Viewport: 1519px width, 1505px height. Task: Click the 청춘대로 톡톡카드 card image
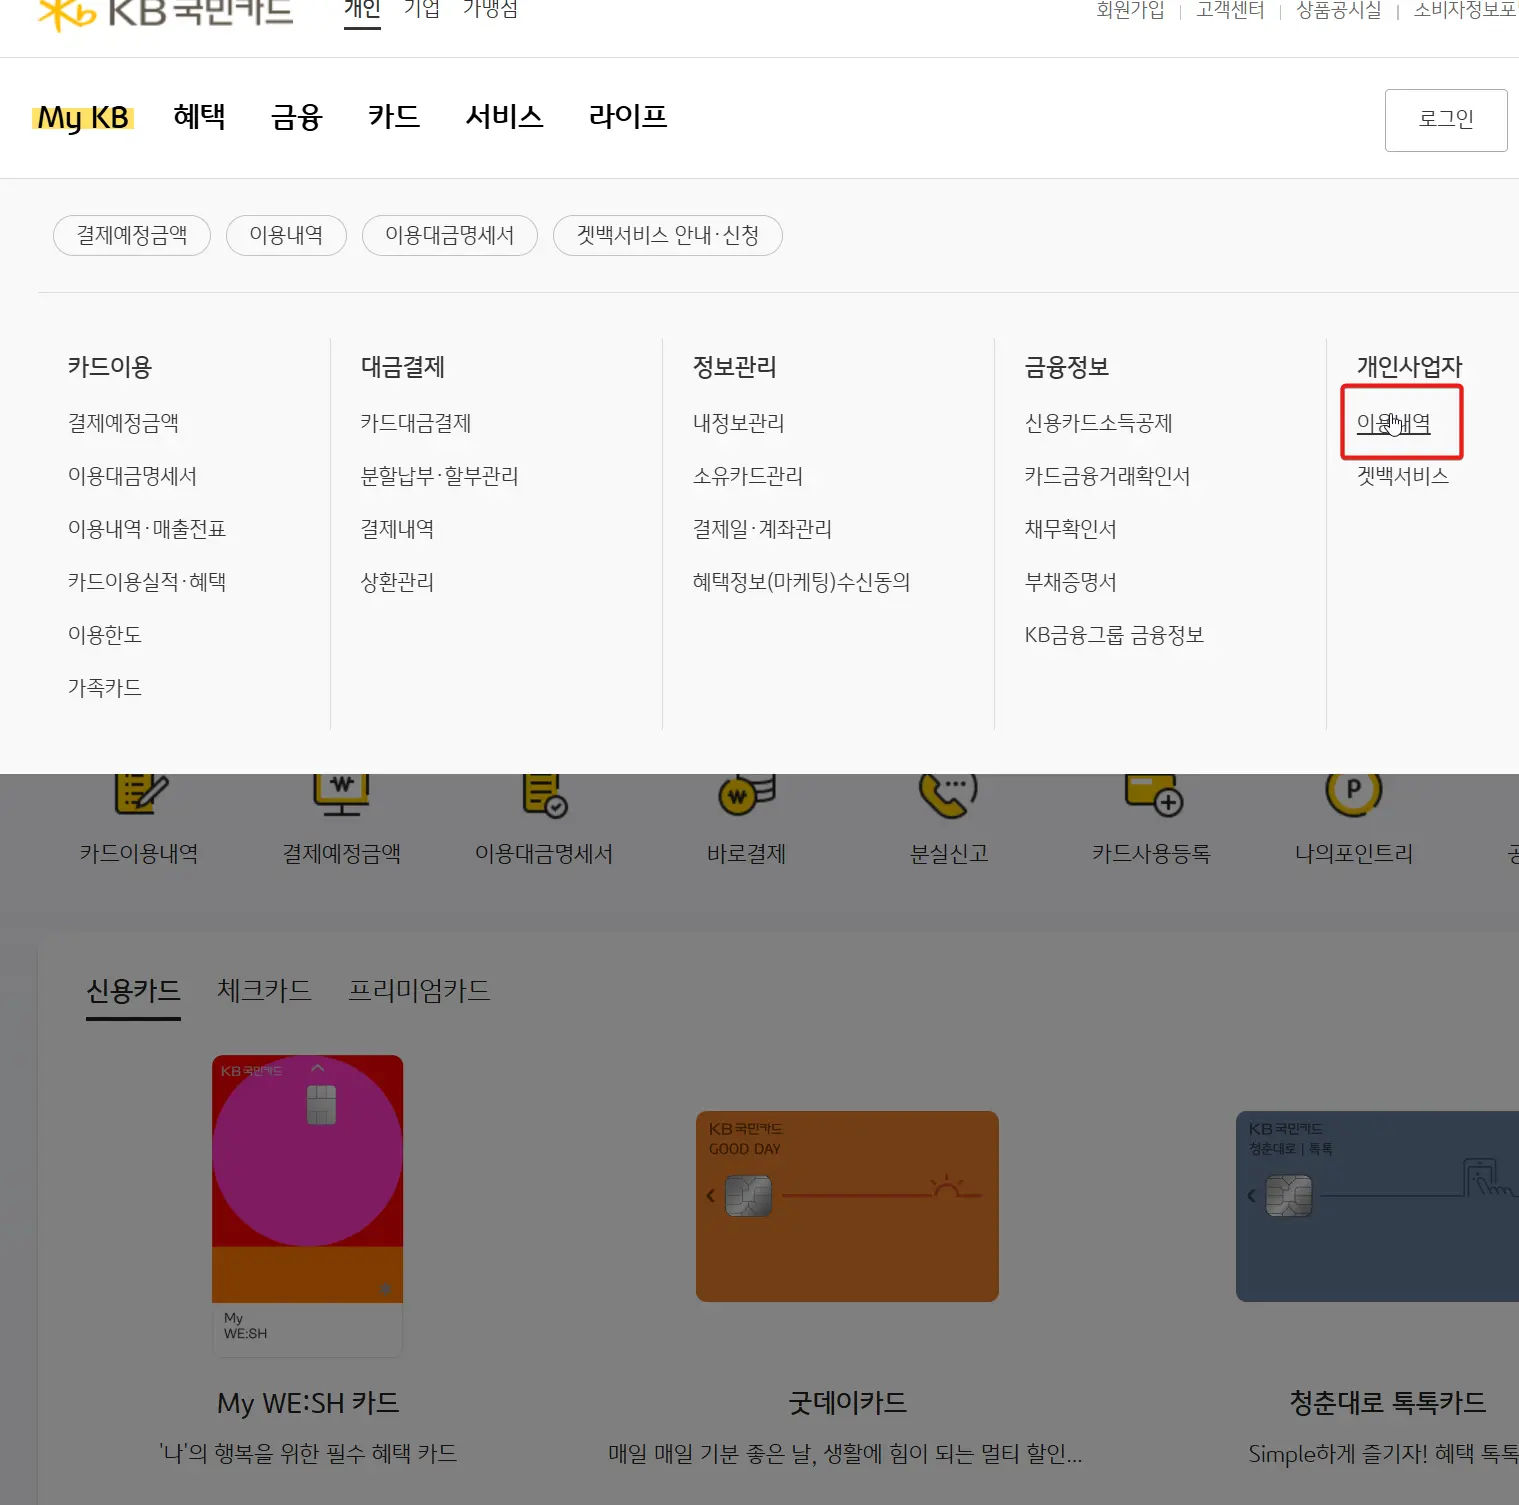[x=1378, y=1207]
